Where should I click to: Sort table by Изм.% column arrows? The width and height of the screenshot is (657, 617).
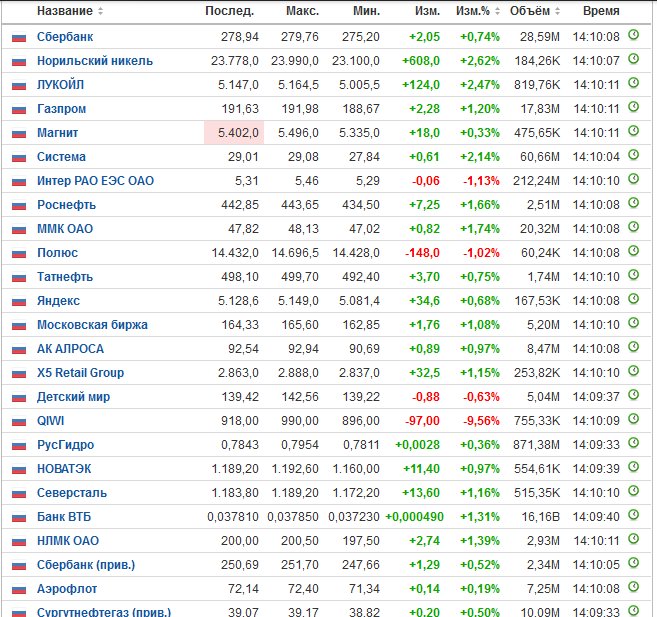pos(497,11)
